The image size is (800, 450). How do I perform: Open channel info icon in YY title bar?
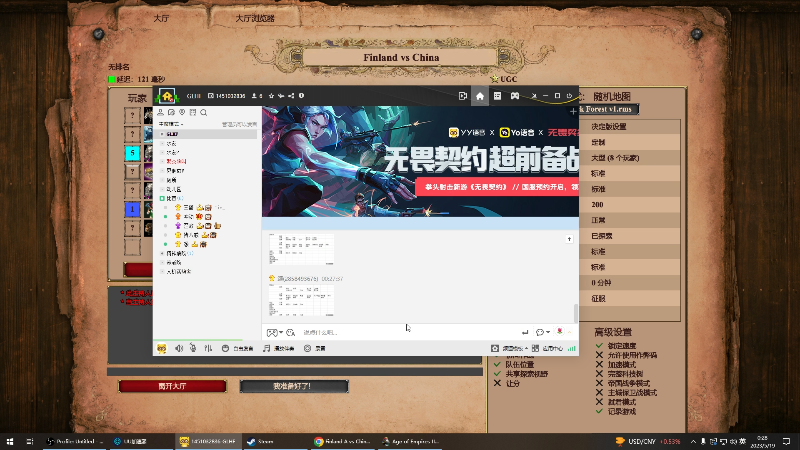click(302, 96)
